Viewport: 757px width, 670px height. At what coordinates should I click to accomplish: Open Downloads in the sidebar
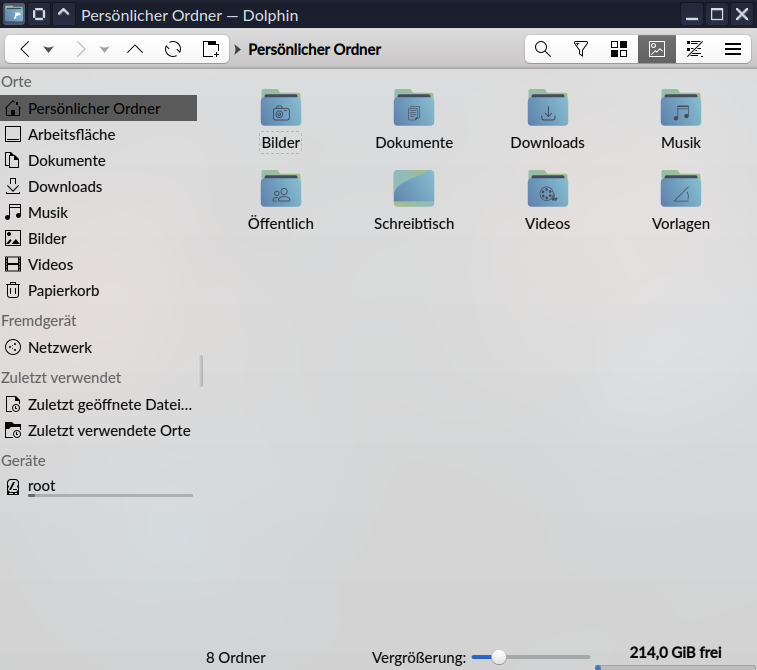coord(98,186)
